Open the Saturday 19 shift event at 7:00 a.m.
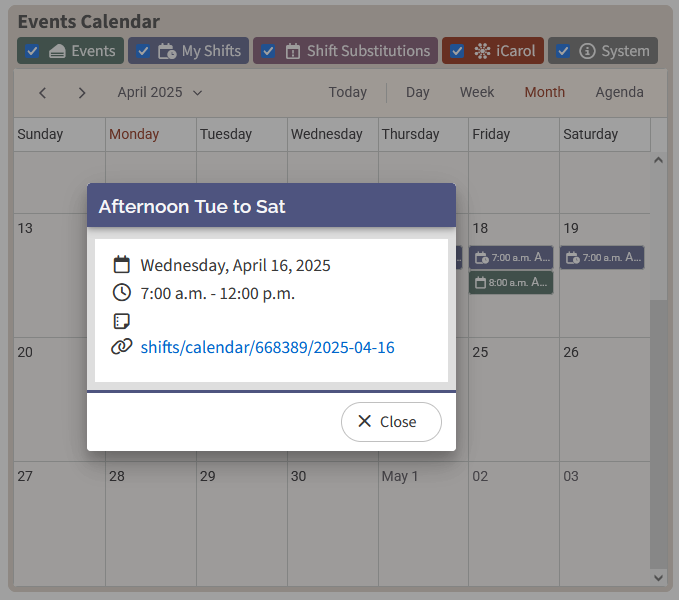 coord(602,258)
